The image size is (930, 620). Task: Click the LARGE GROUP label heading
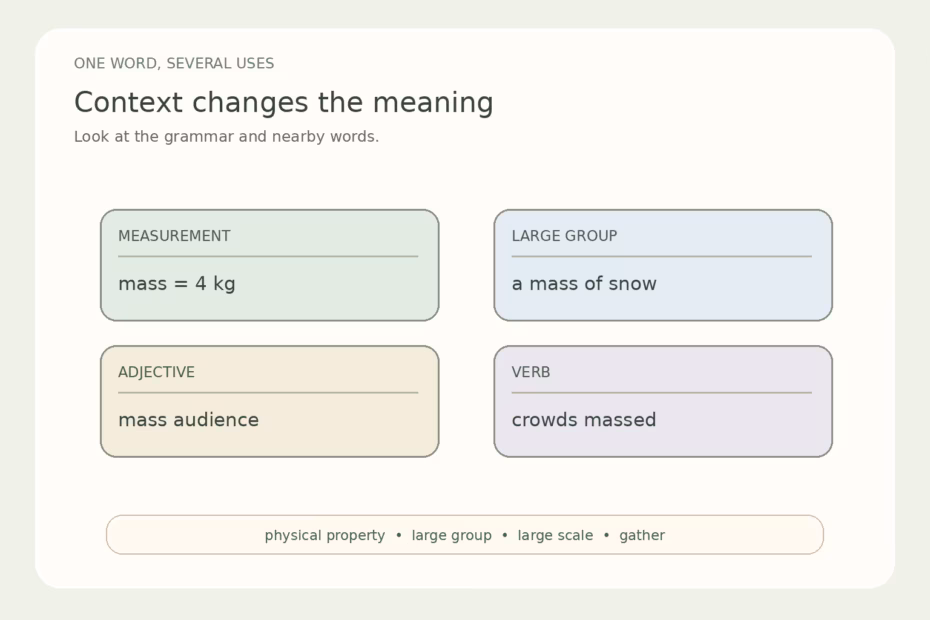[564, 236]
